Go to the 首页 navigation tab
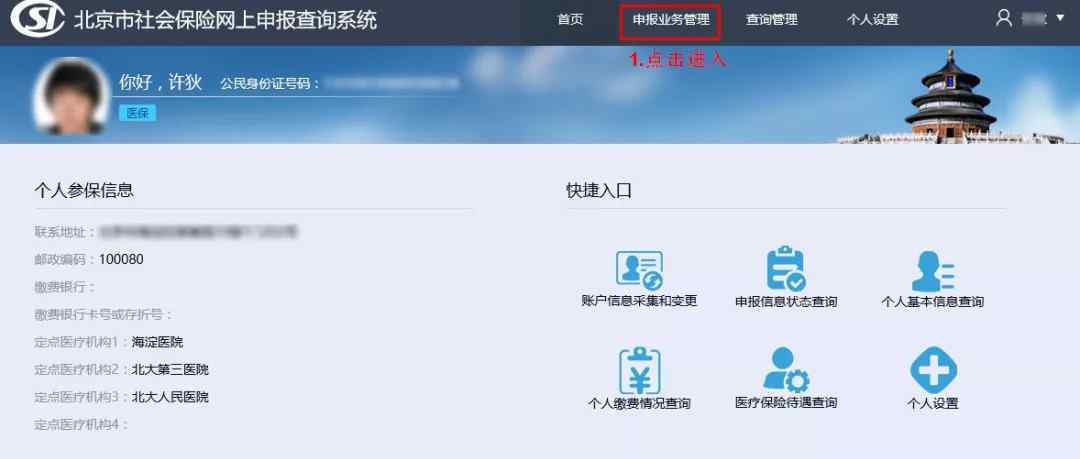Screen dimensions: 1080x459 tap(570, 19)
